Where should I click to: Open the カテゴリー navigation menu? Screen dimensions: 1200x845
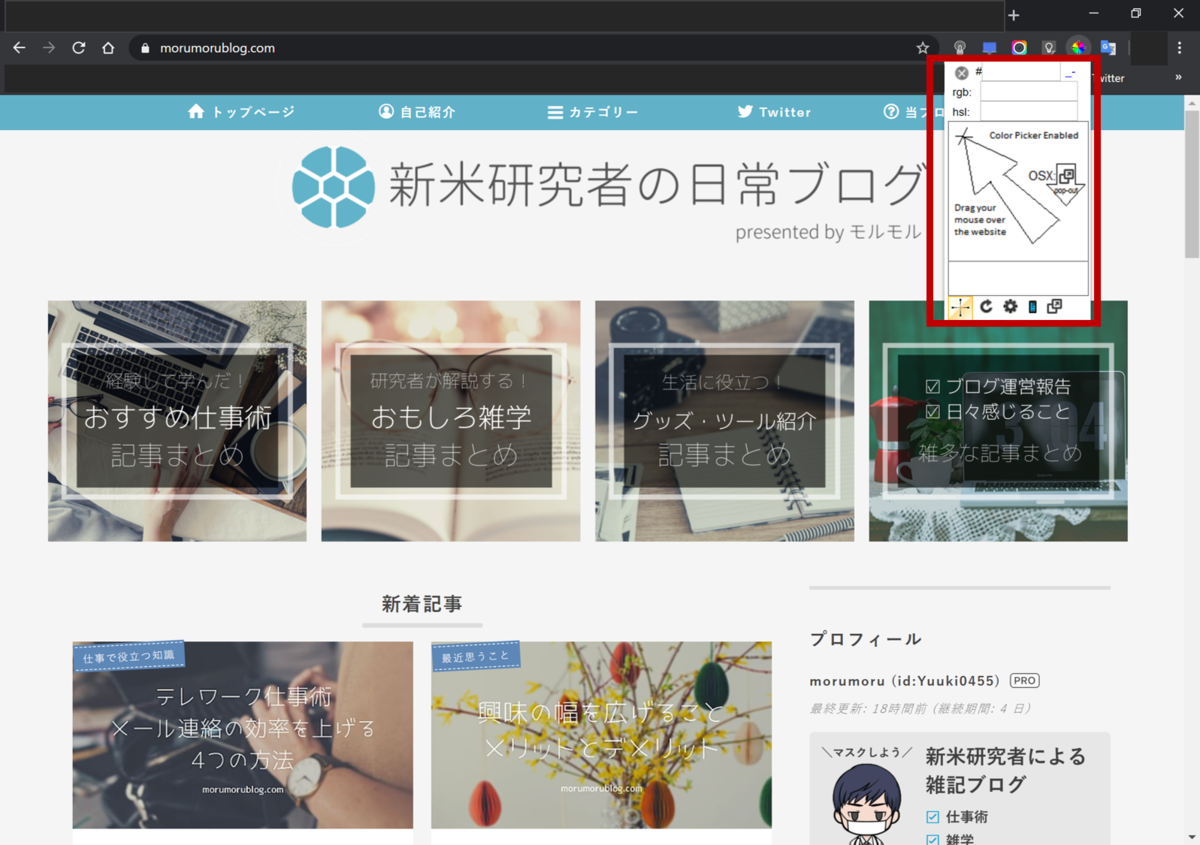pos(593,112)
